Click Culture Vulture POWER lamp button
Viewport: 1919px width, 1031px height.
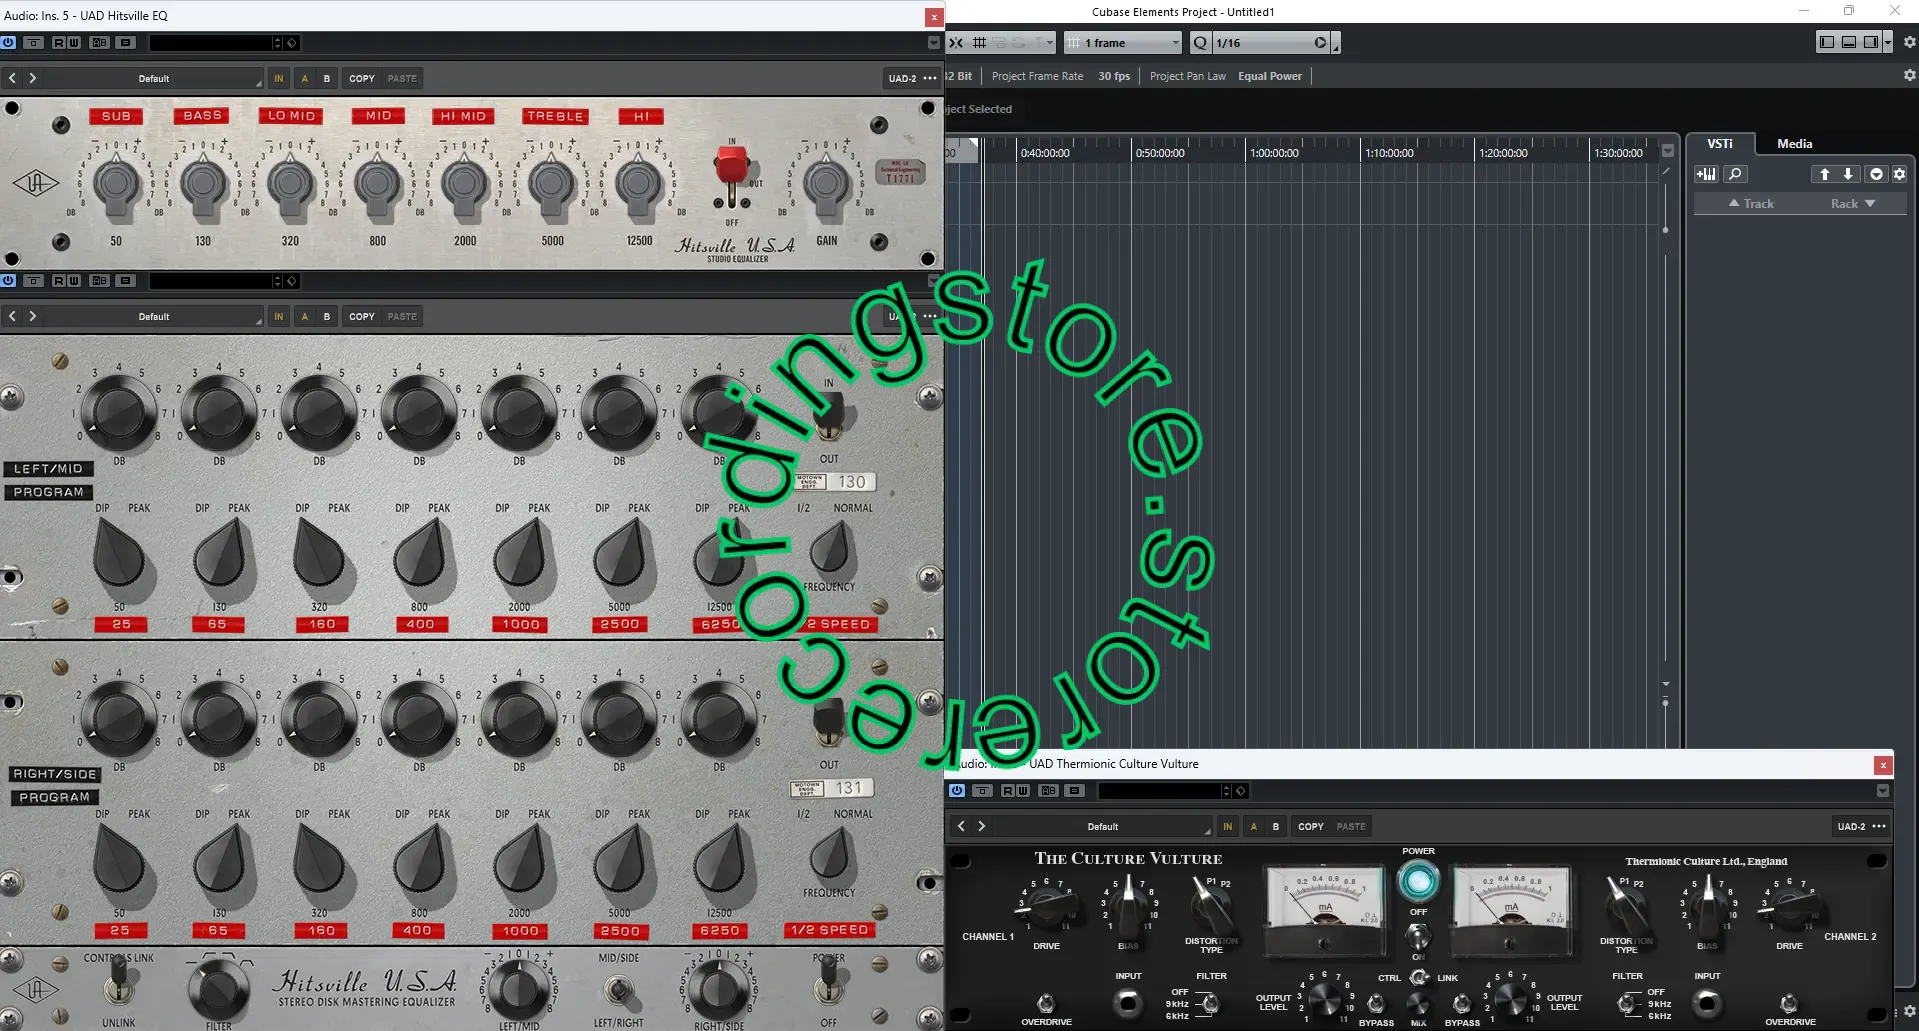(x=1418, y=881)
